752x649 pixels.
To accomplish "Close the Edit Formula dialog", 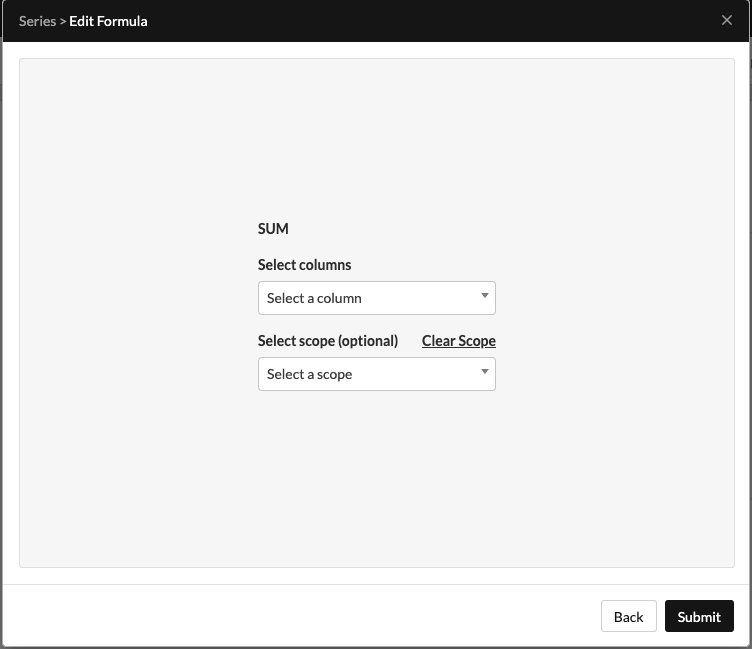I will point(727,20).
